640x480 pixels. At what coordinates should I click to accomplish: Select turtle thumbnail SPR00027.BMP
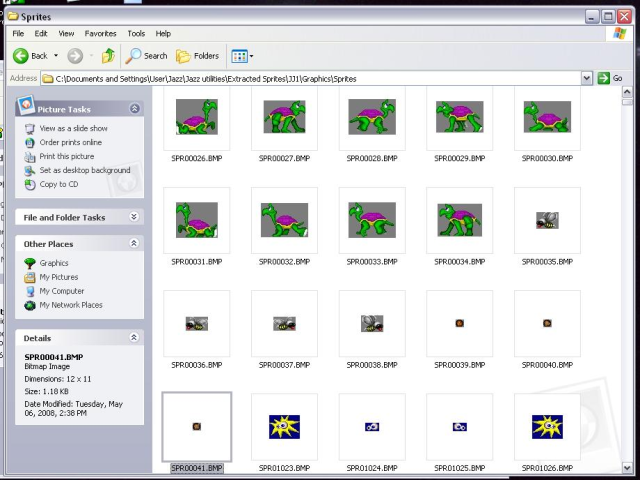tap(284, 117)
